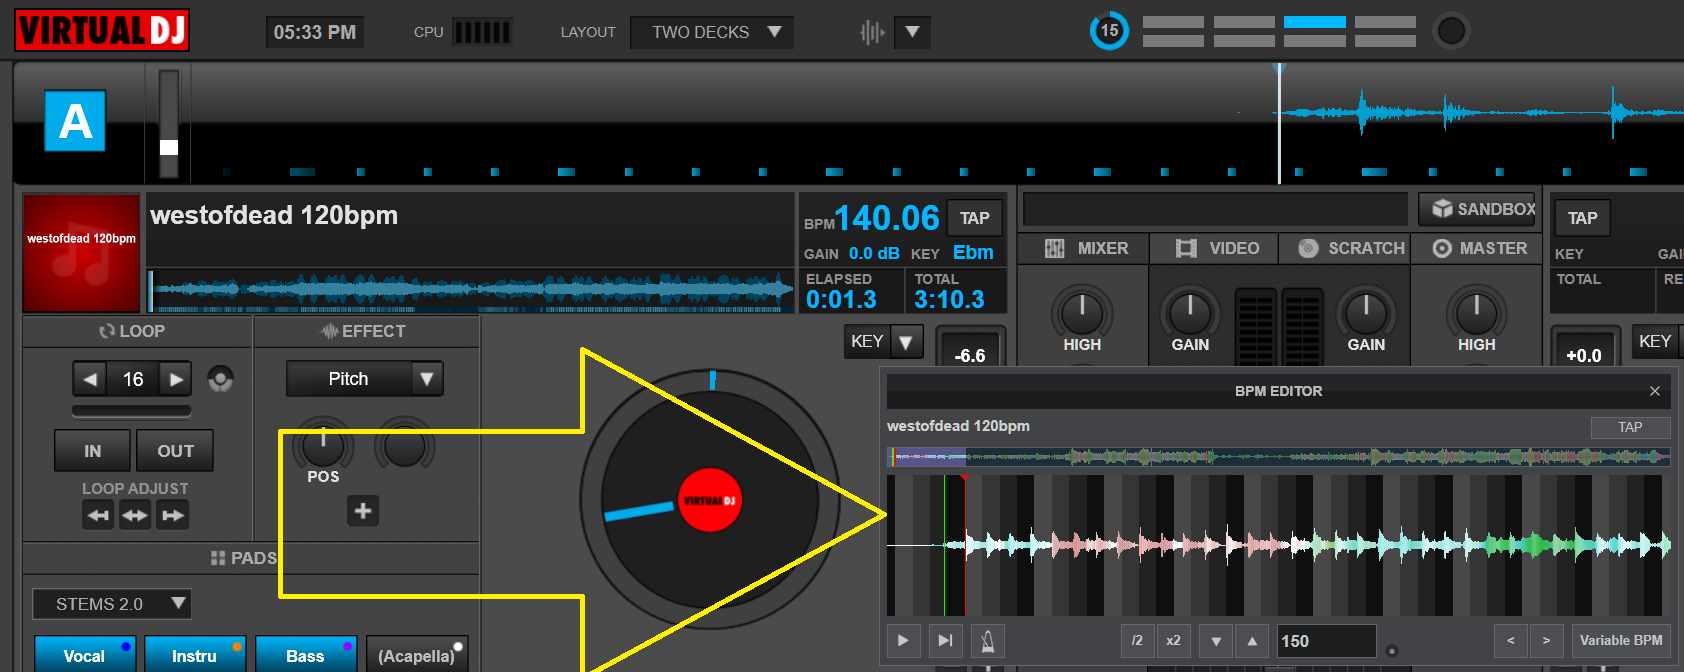
Task: Expand the waveform options dropdown arrow
Action: [x=912, y=32]
